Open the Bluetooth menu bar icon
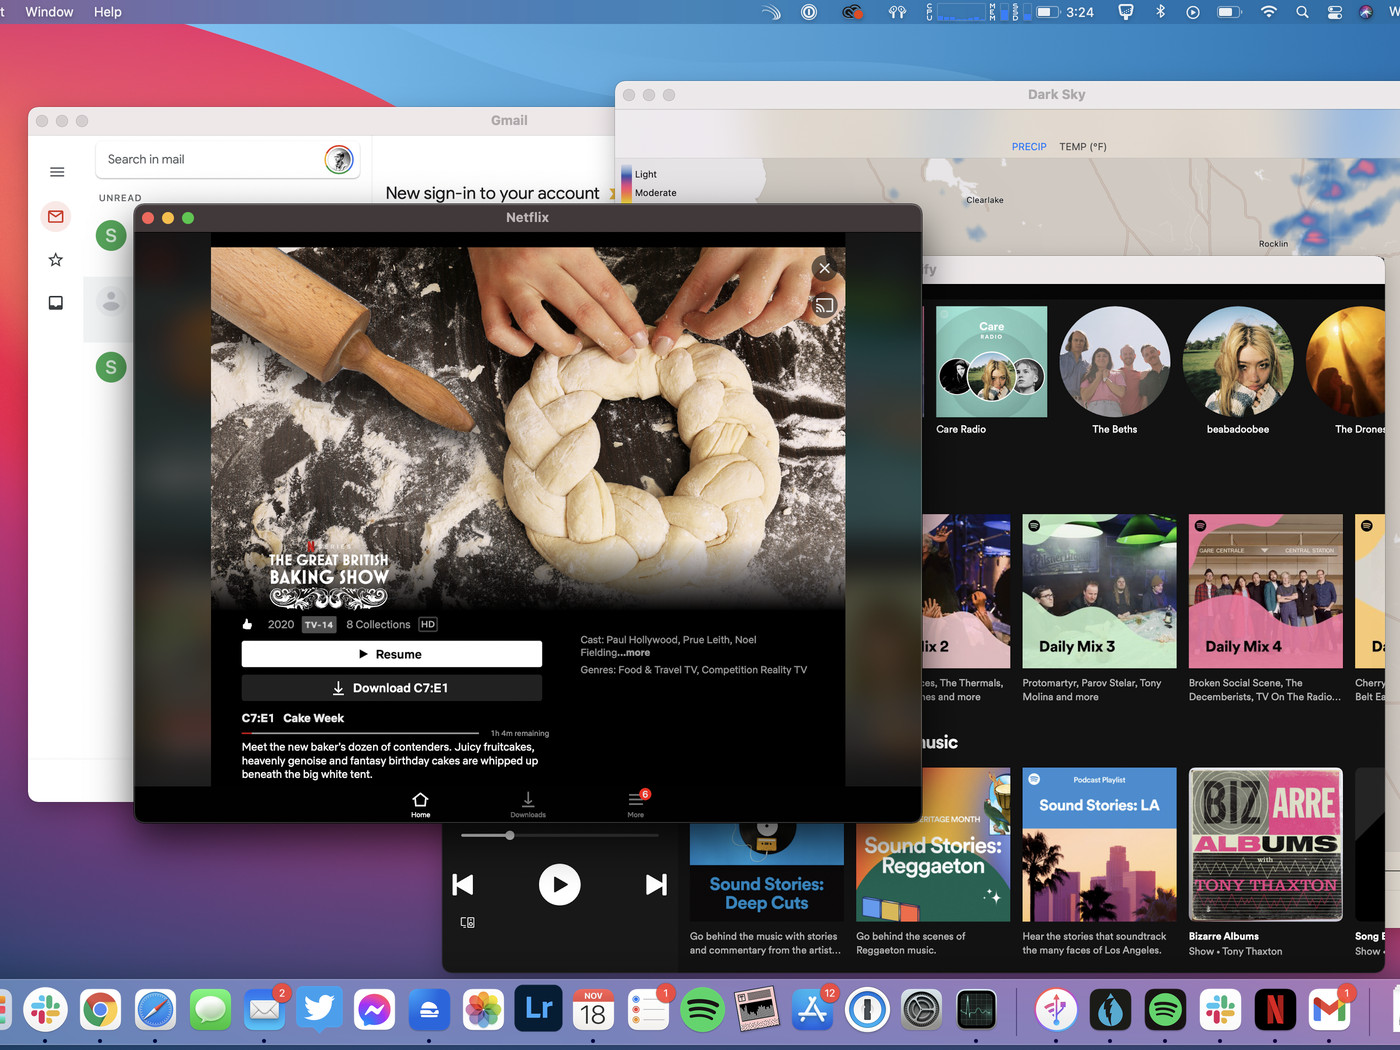The image size is (1400, 1050). point(1160,12)
